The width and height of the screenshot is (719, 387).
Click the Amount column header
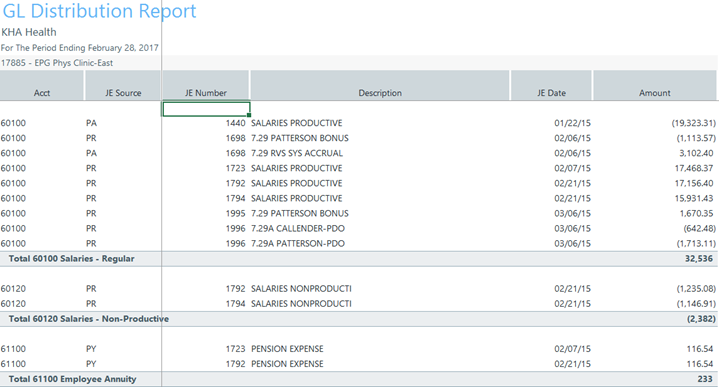[655, 85]
